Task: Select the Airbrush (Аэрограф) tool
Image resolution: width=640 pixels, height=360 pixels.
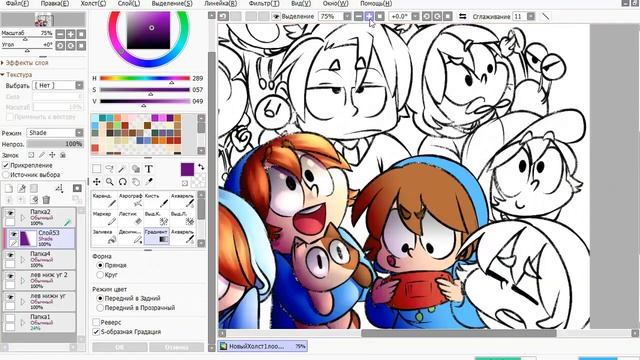Action: pyautogui.click(x=131, y=200)
